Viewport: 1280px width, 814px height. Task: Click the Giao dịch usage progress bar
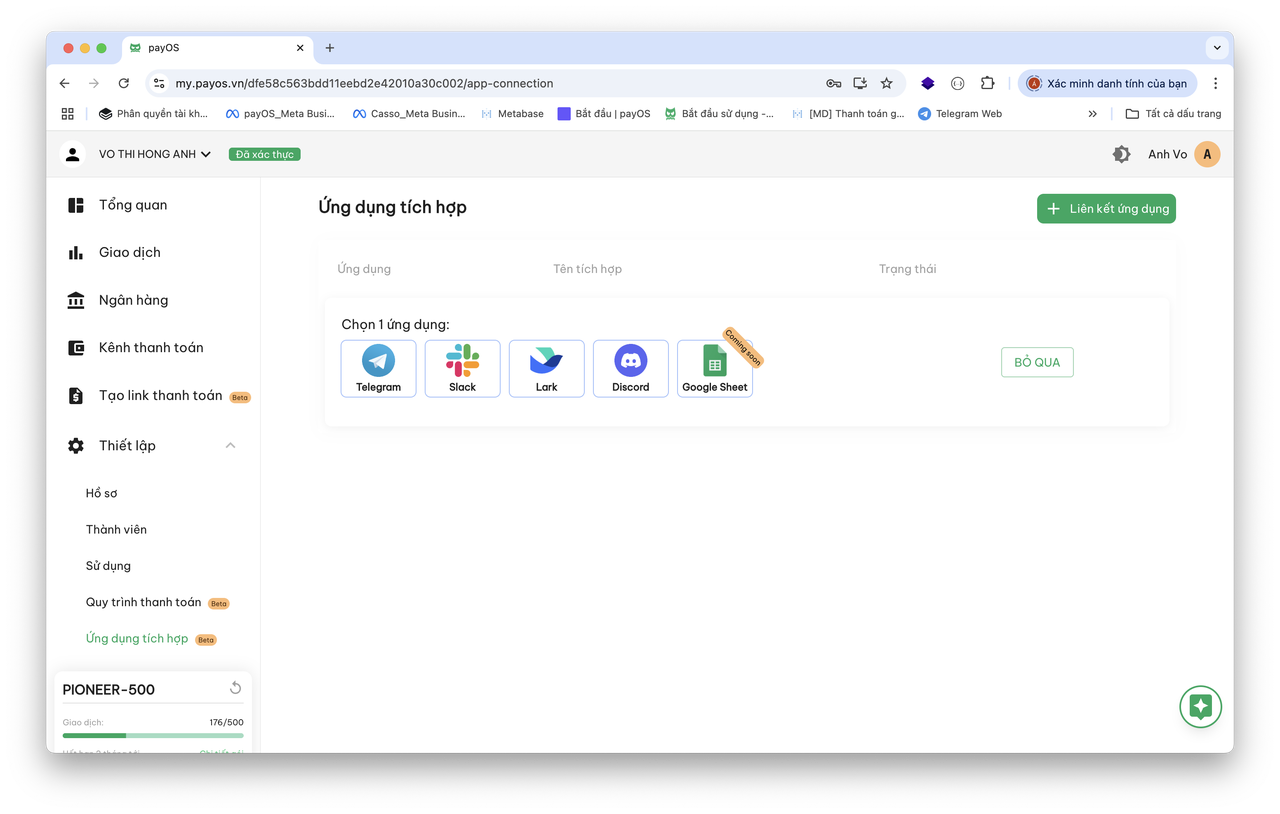[x=153, y=735]
